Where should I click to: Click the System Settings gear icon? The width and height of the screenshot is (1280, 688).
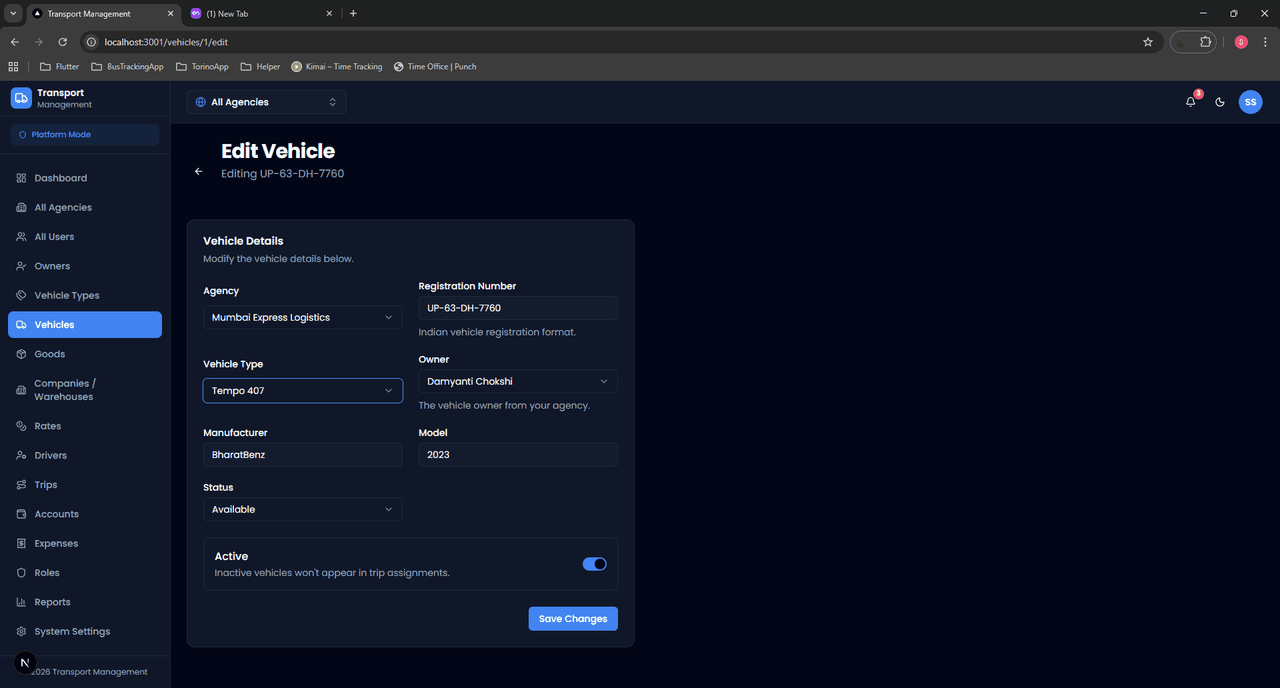pyautogui.click(x=21, y=632)
